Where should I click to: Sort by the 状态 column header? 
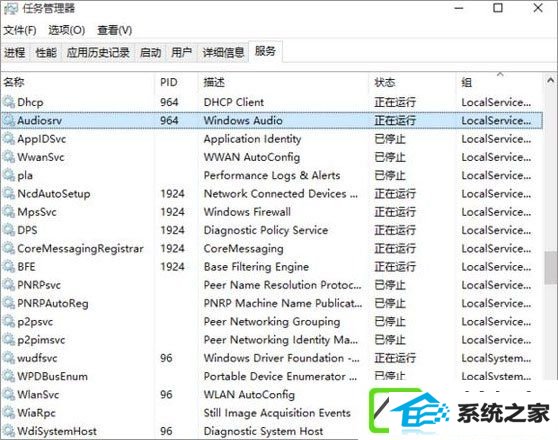[385, 83]
